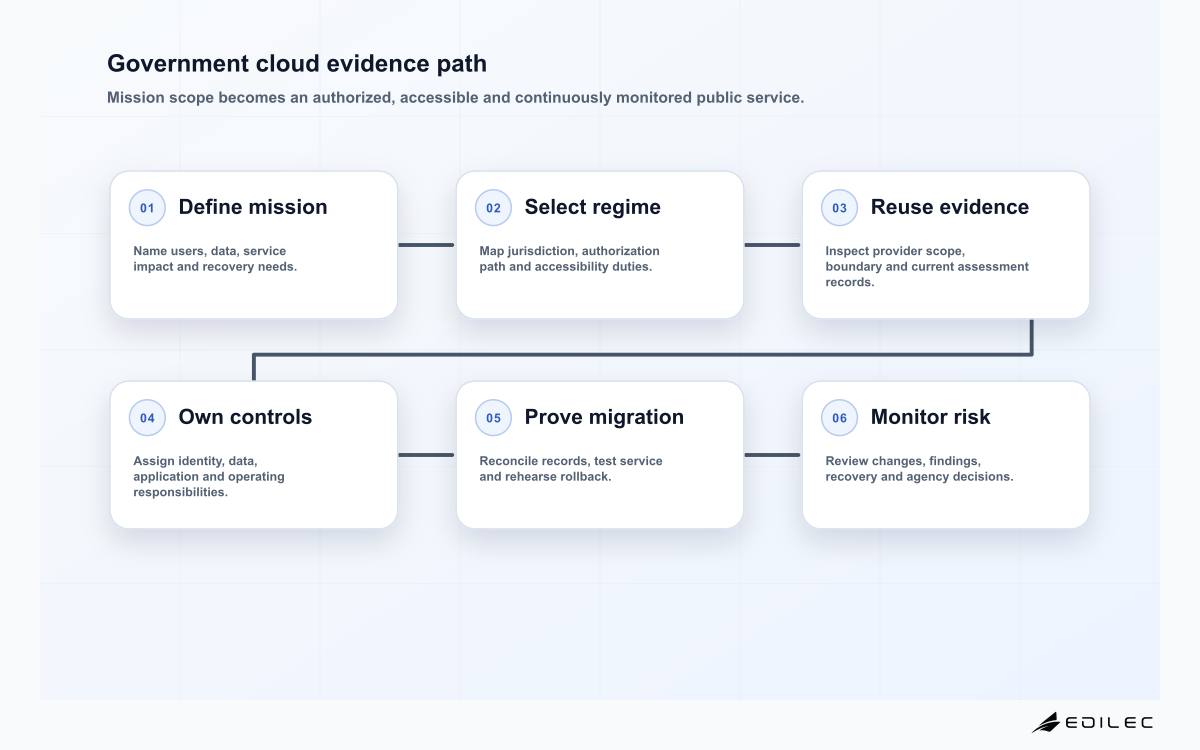The width and height of the screenshot is (1200, 750).
Task: Click the 02 step number badge
Action: pyautogui.click(x=493, y=208)
